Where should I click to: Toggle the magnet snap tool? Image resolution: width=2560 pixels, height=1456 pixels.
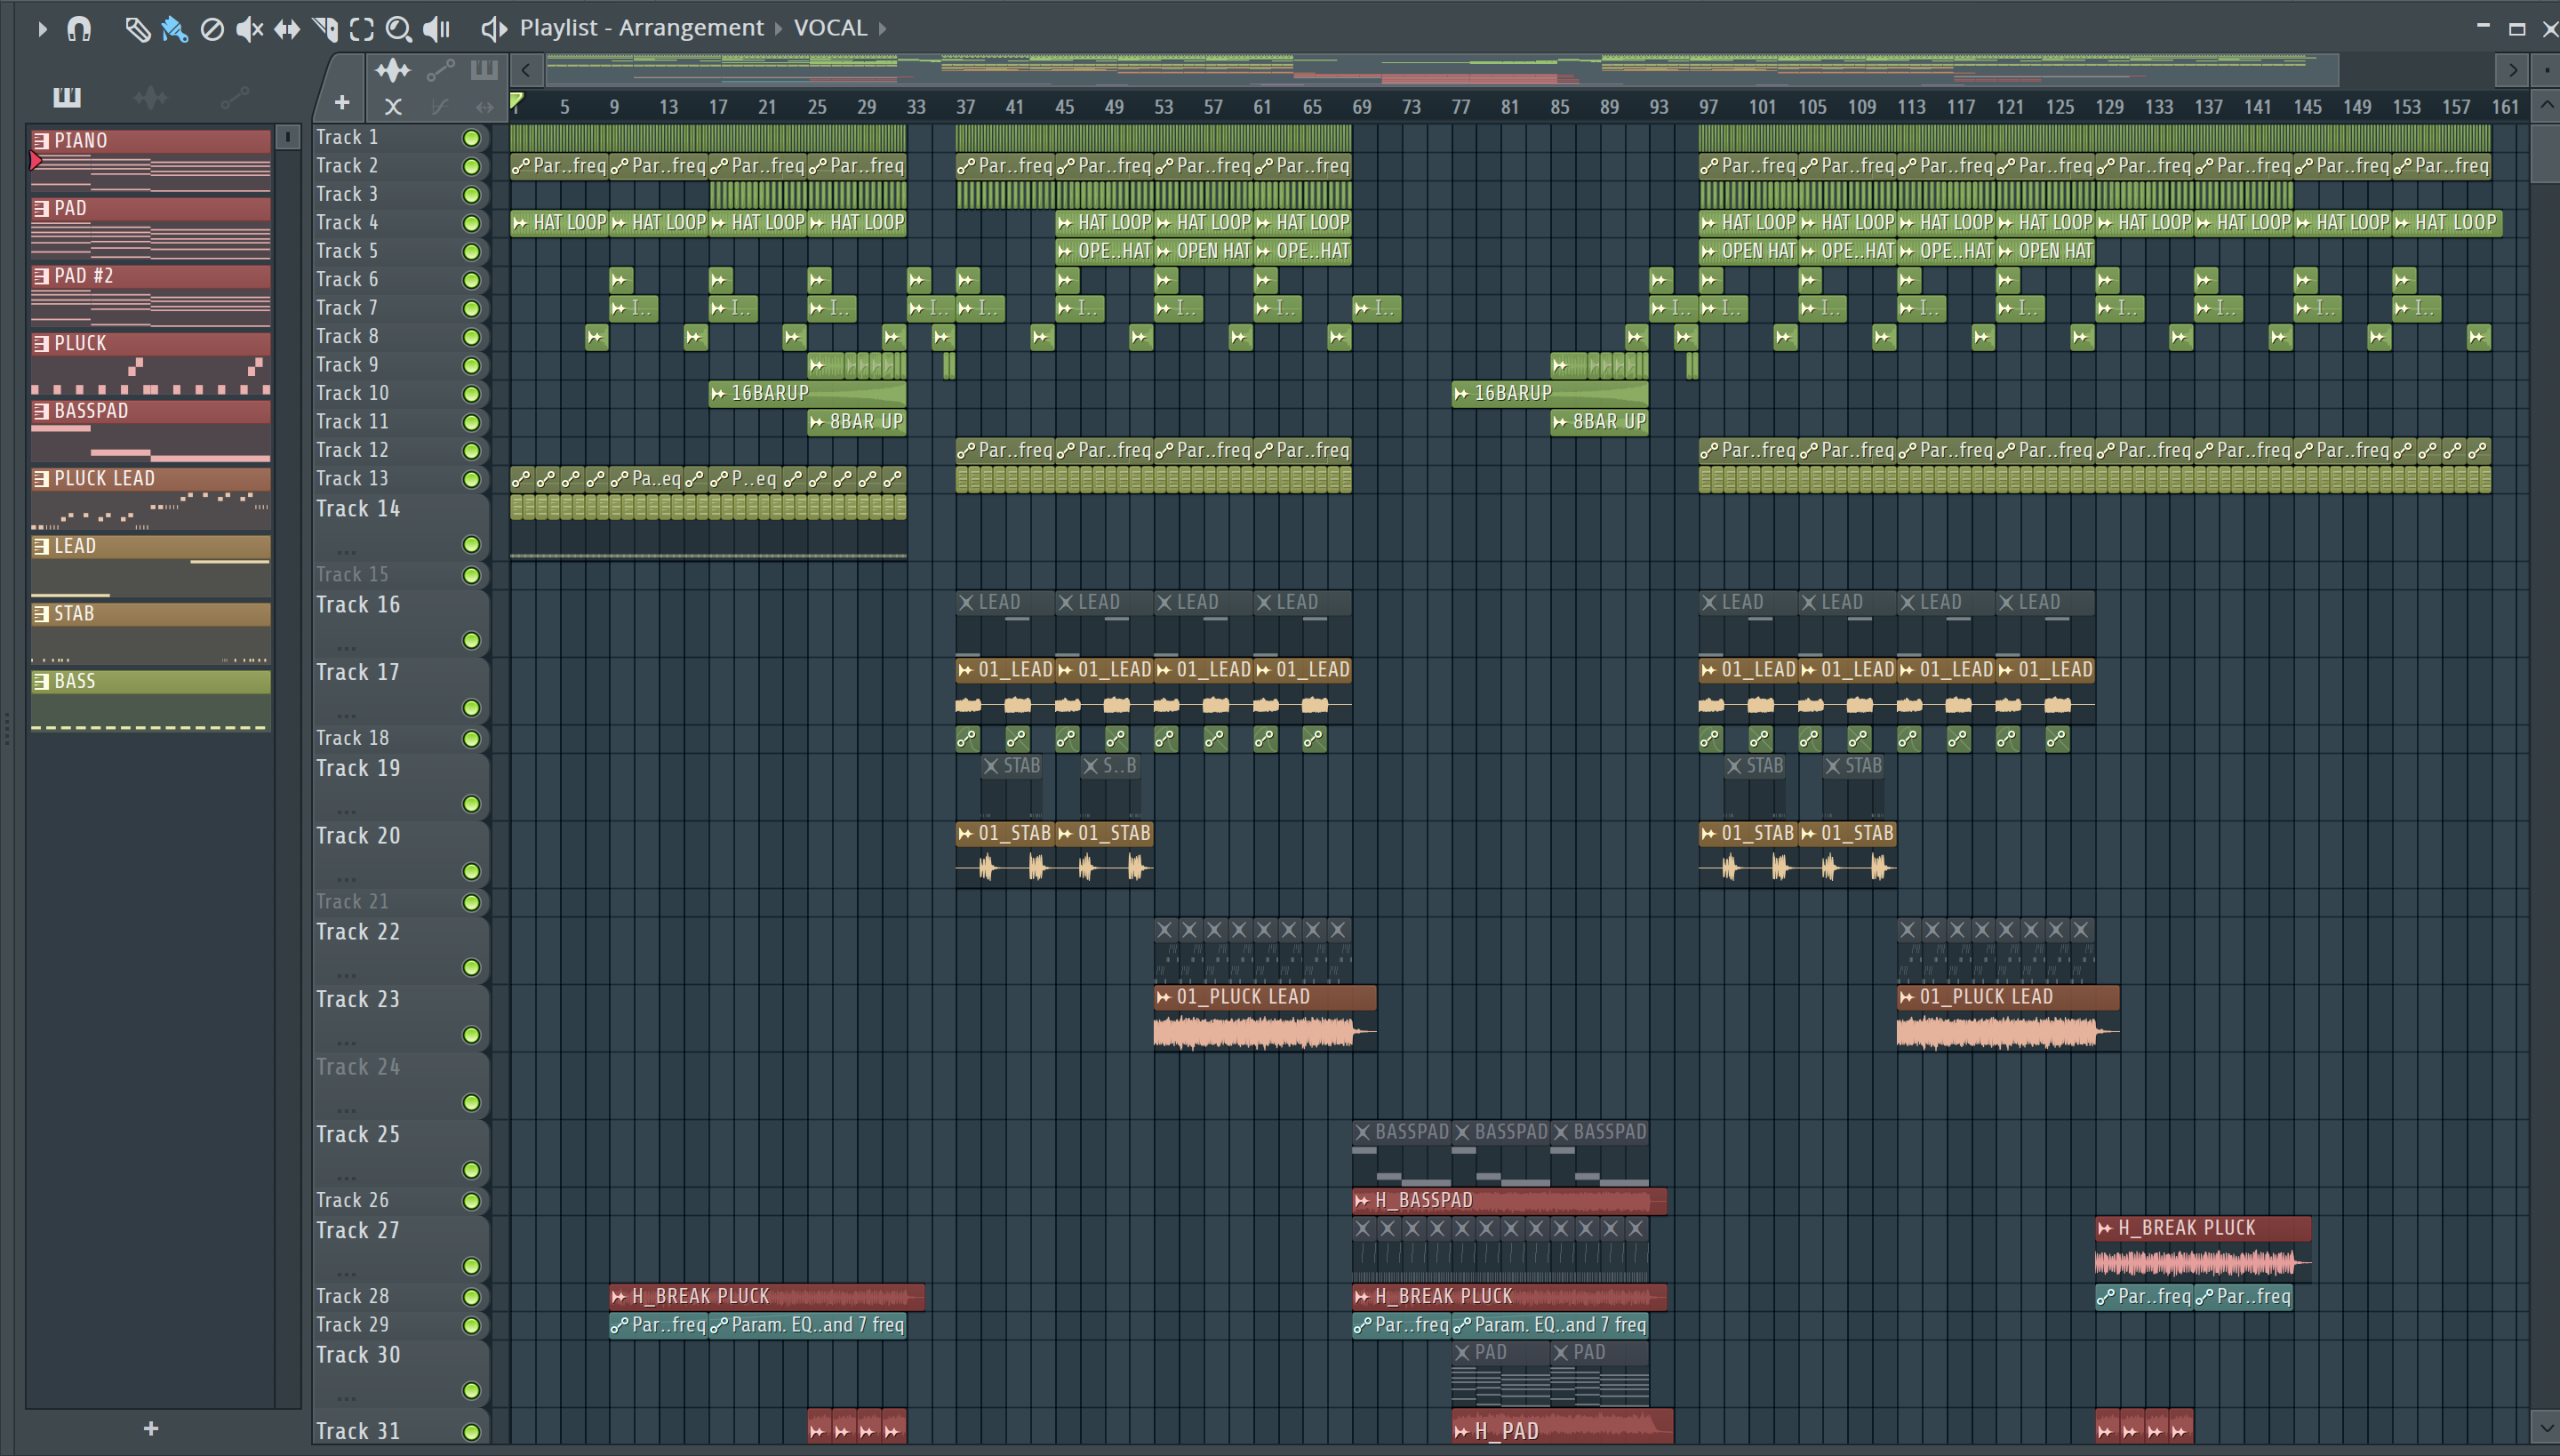tap(79, 29)
